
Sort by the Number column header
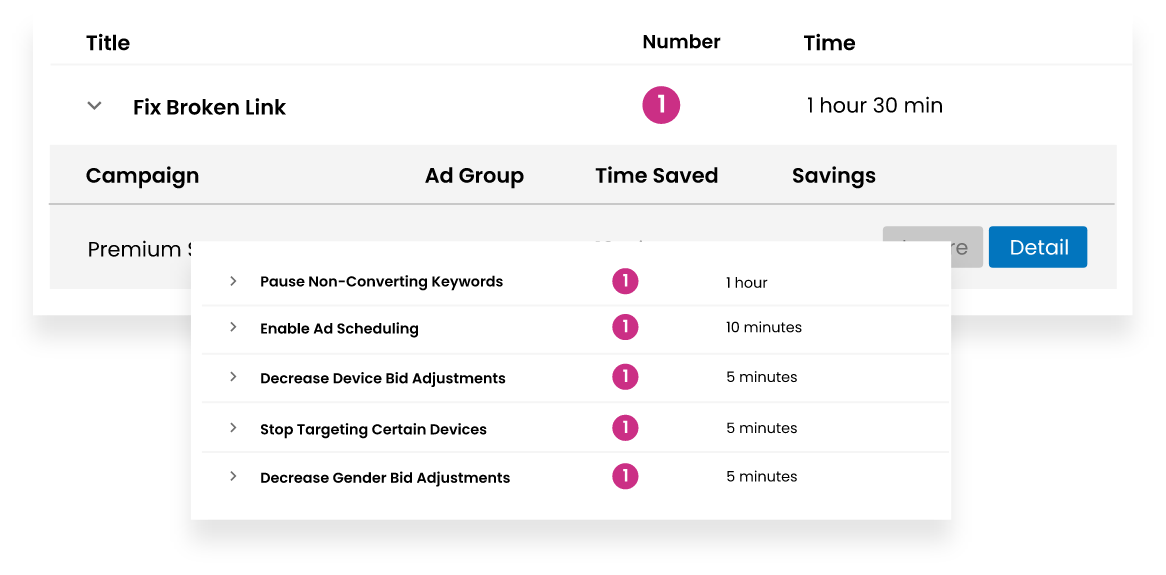pos(681,42)
